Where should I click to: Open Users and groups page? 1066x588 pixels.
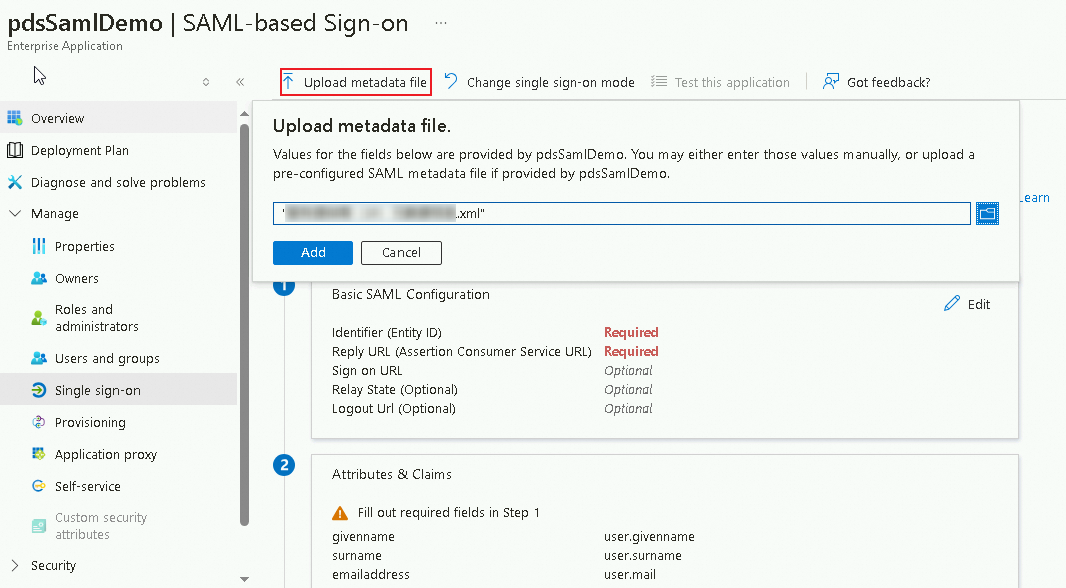107,358
